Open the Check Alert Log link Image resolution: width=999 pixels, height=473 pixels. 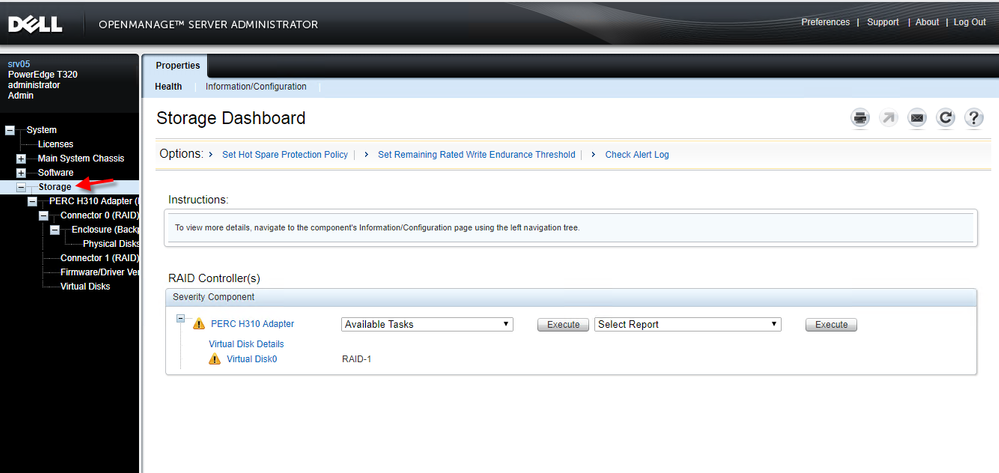tap(637, 155)
